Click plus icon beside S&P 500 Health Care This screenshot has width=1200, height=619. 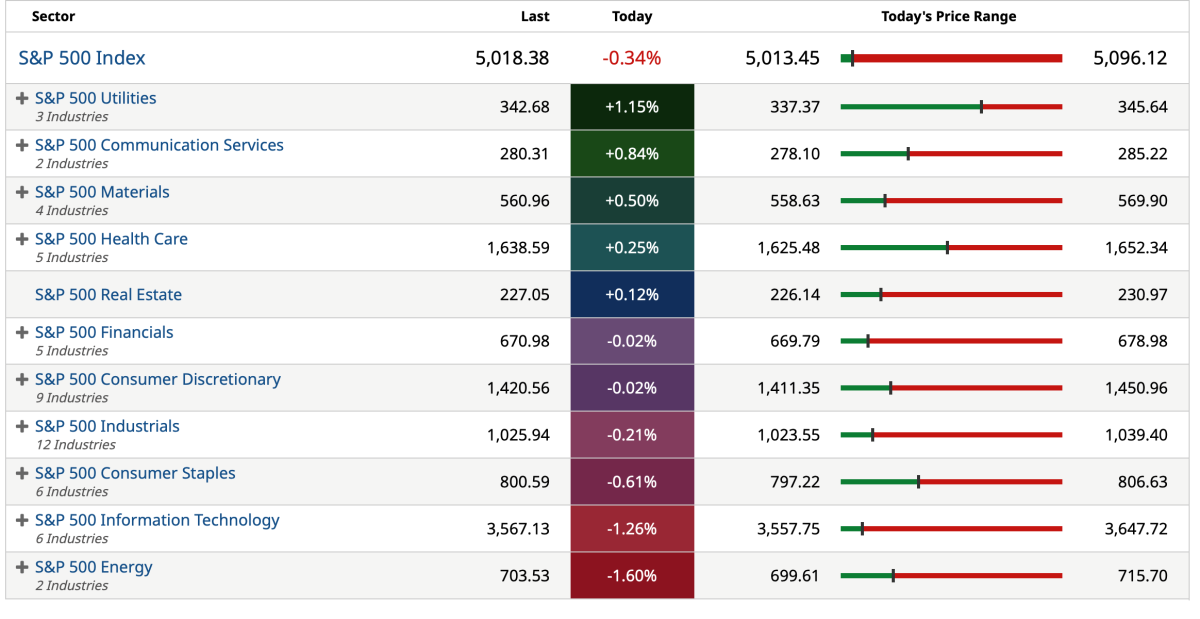tap(22, 239)
